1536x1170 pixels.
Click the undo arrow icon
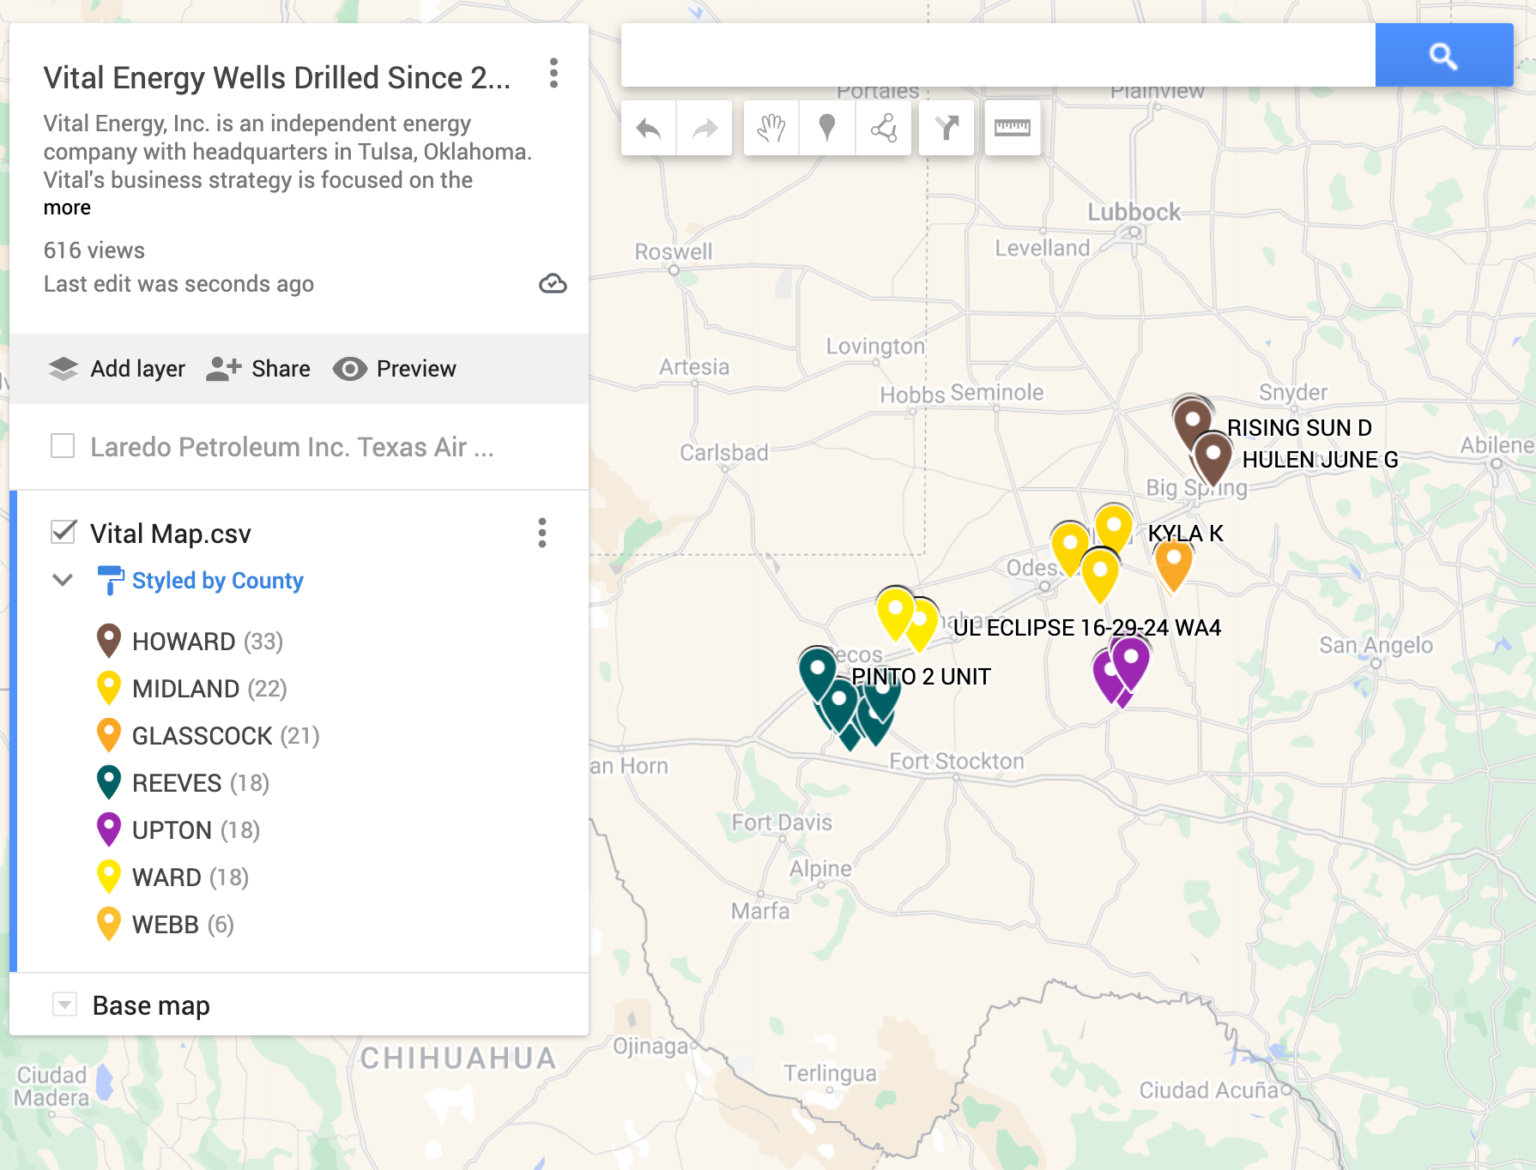(649, 128)
